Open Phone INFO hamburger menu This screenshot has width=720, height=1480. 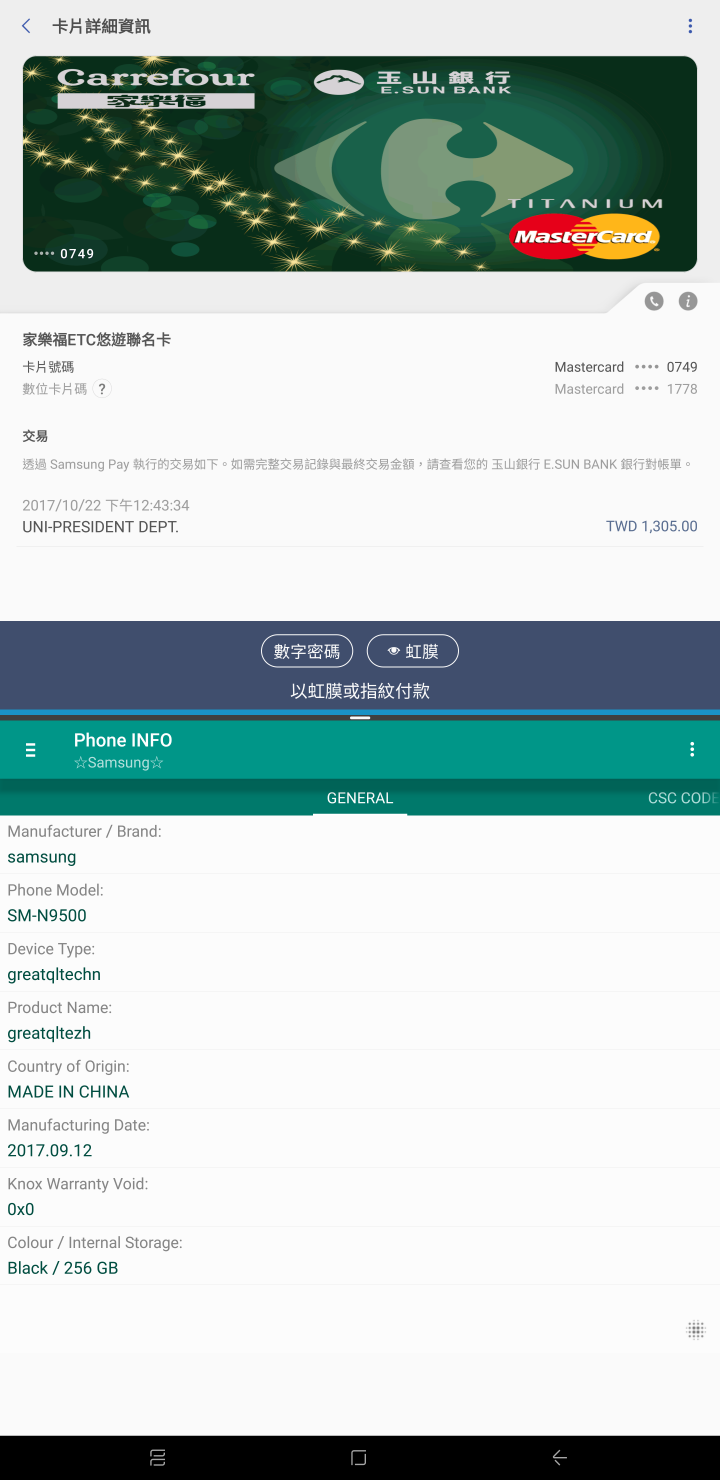tap(31, 750)
